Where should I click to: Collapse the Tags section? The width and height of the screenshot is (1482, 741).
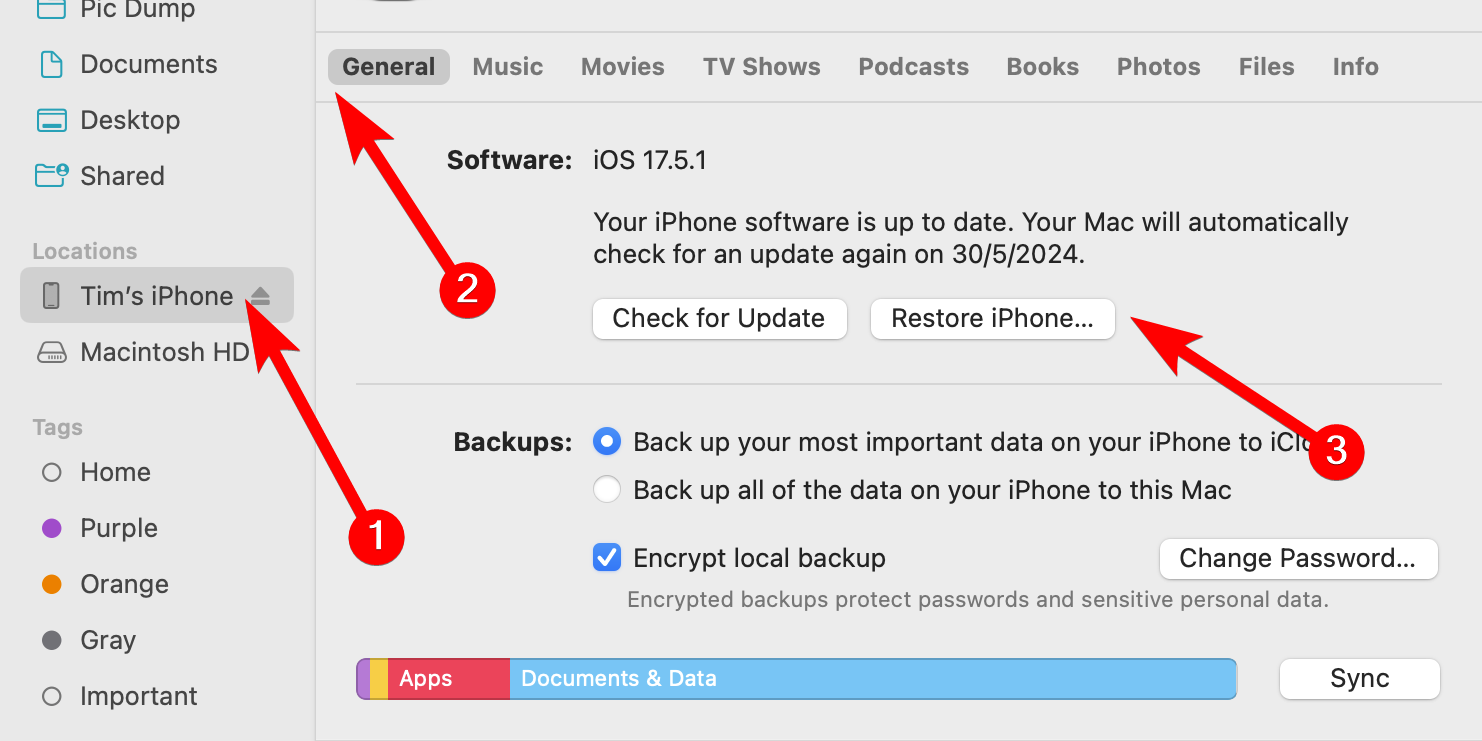coord(57,427)
